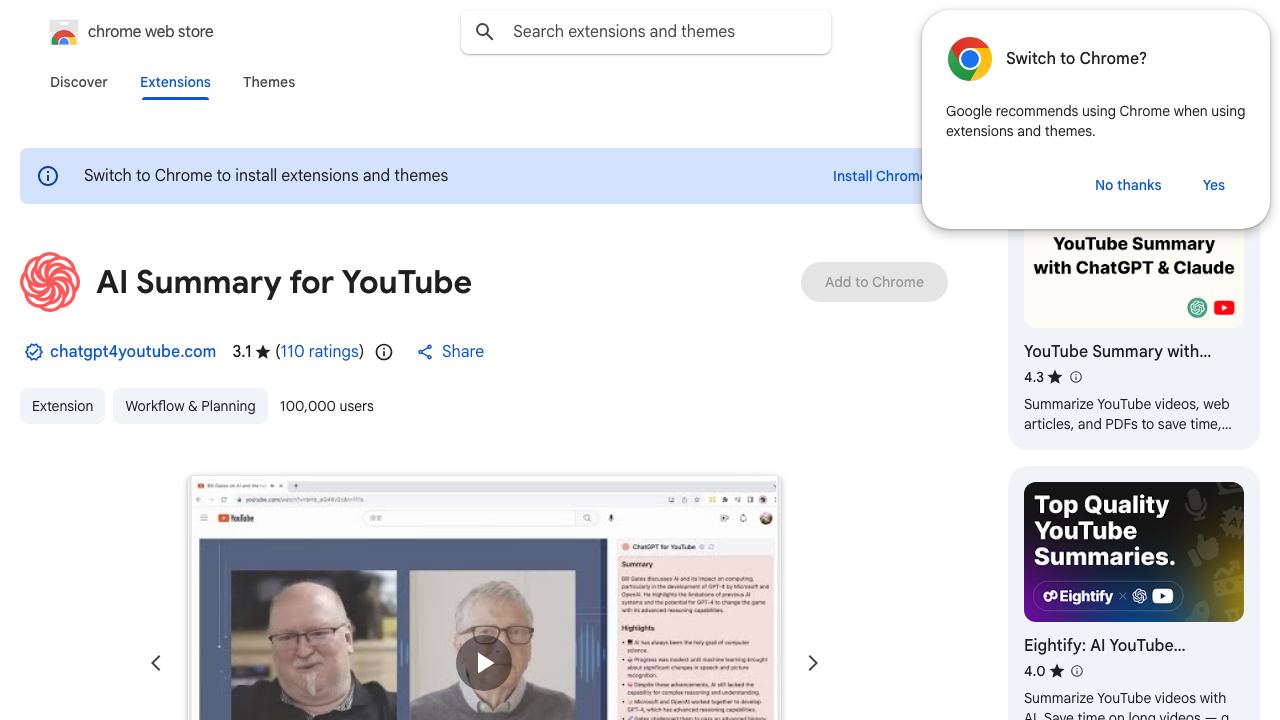Click the Search extensions and themes field

646,32
